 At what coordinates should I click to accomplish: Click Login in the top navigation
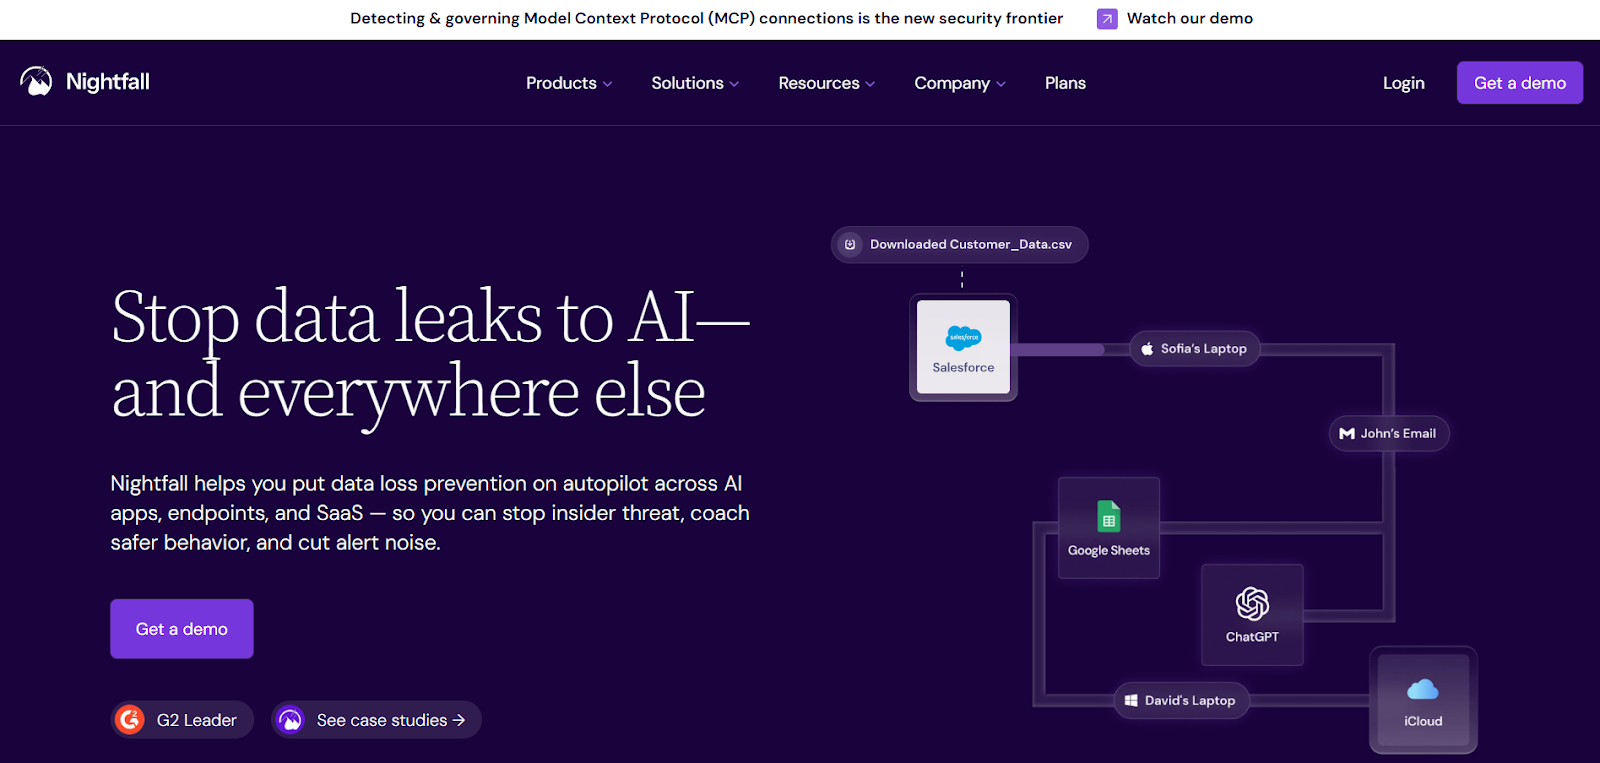[x=1403, y=83]
